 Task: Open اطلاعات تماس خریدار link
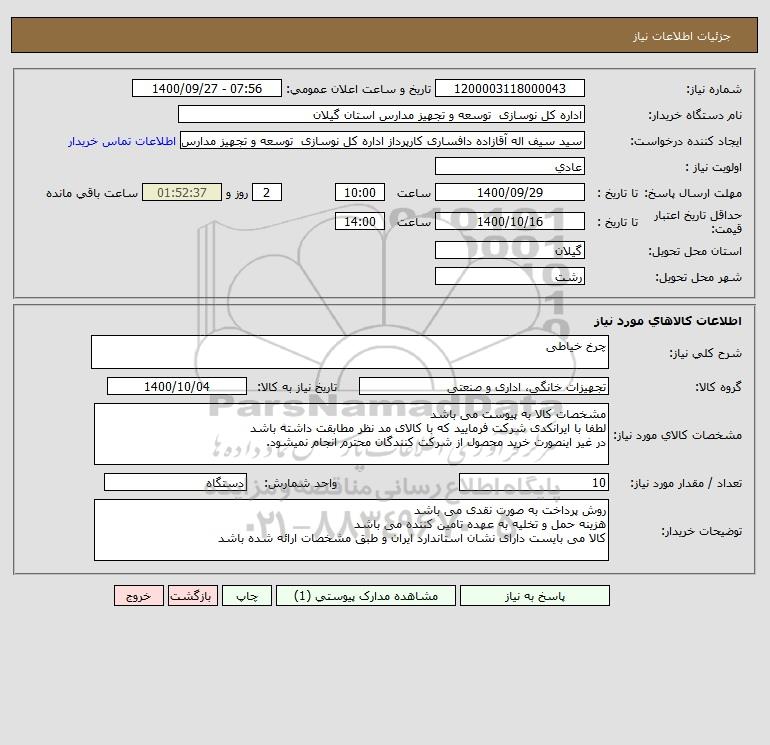[122, 141]
